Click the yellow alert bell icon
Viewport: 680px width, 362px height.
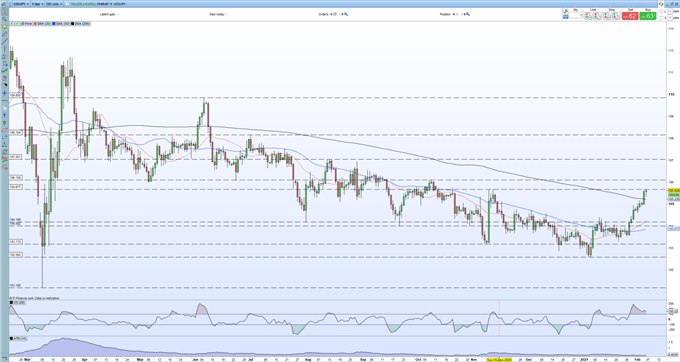[x=4, y=27]
